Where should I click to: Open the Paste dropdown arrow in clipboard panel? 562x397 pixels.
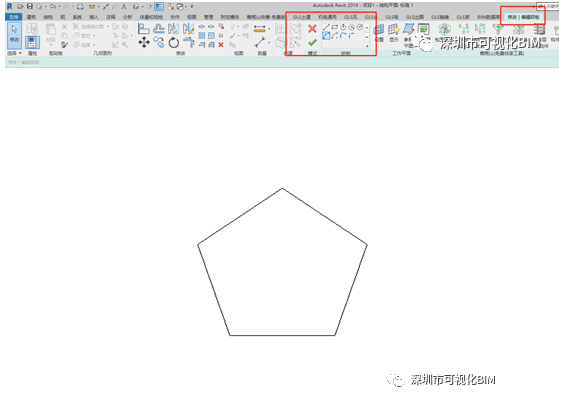click(x=51, y=45)
